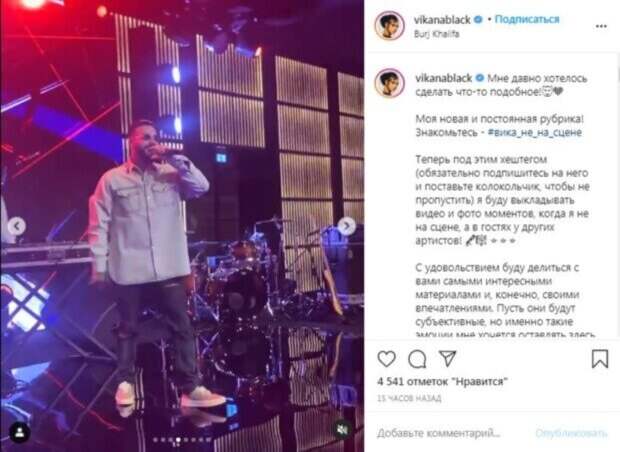Save post with bookmark icon
This screenshot has height=452, width=620.
tap(599, 358)
